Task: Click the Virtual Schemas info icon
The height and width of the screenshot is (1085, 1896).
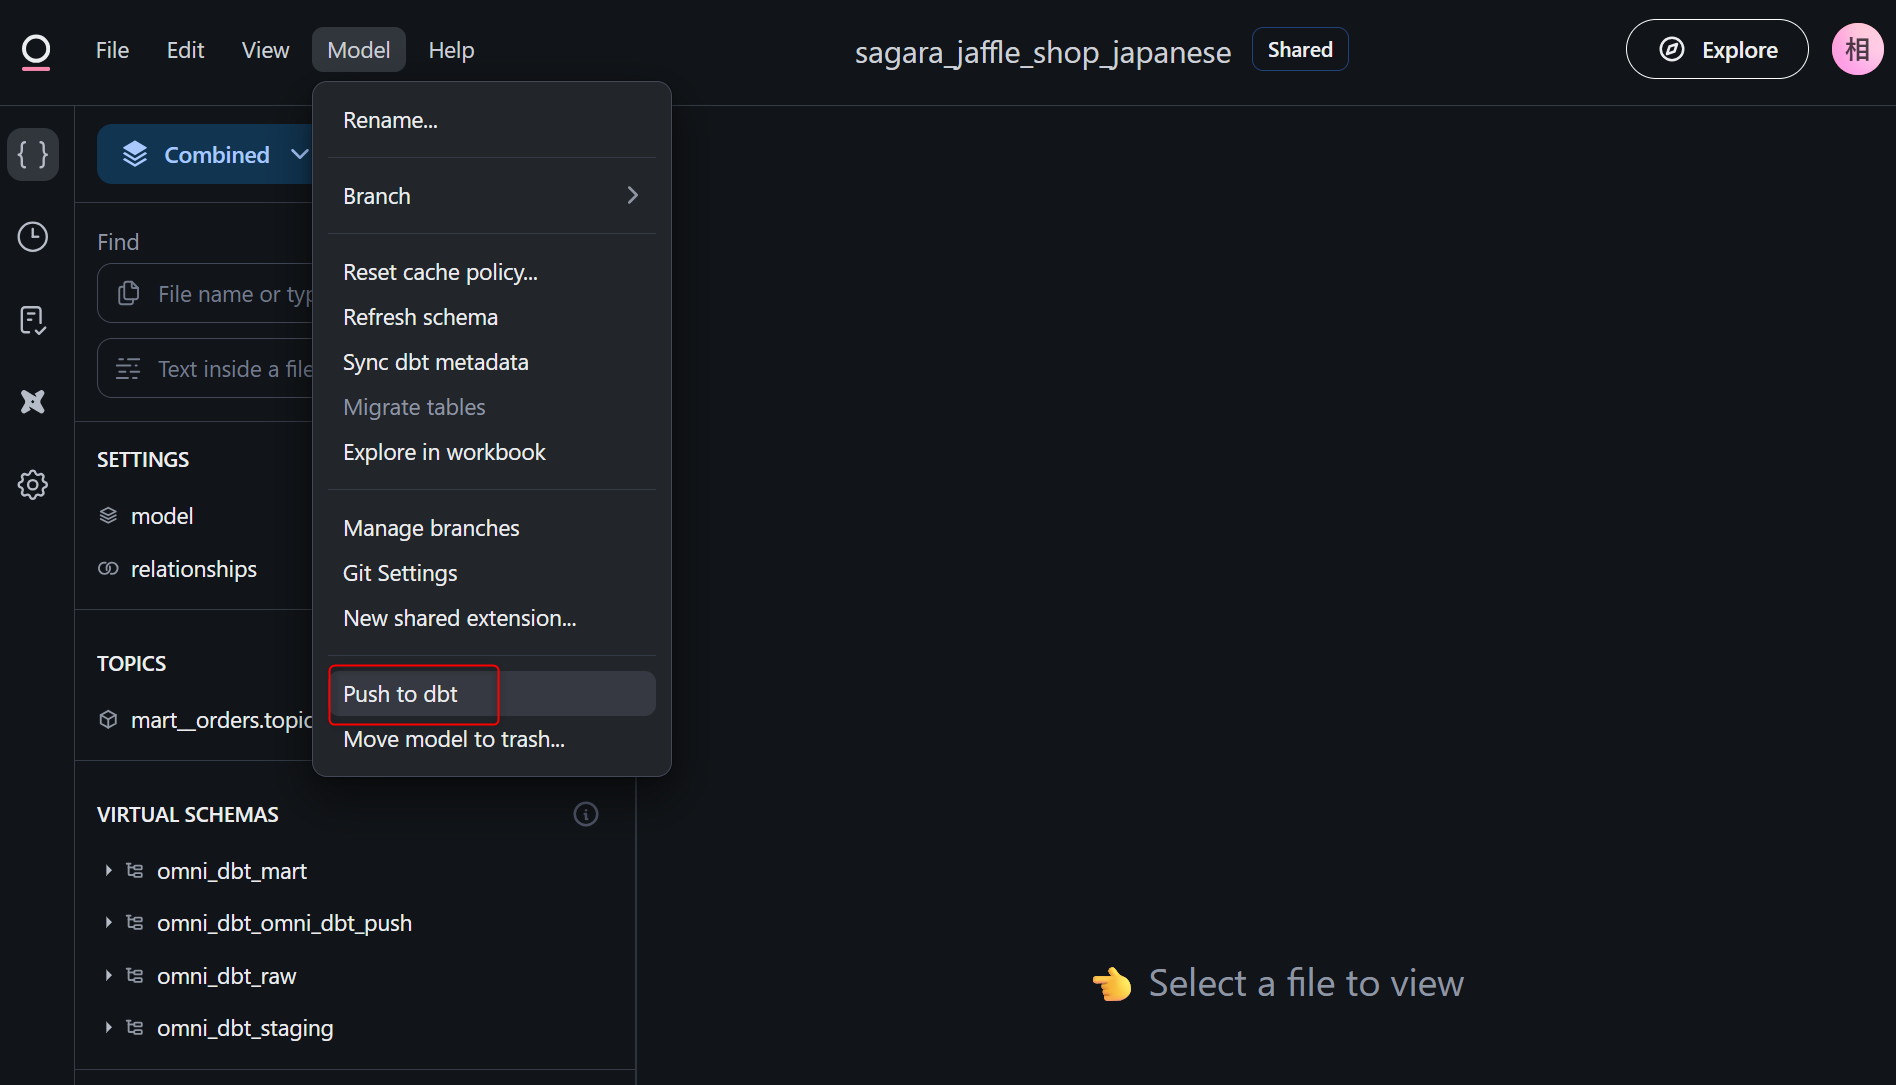Action: click(x=586, y=814)
